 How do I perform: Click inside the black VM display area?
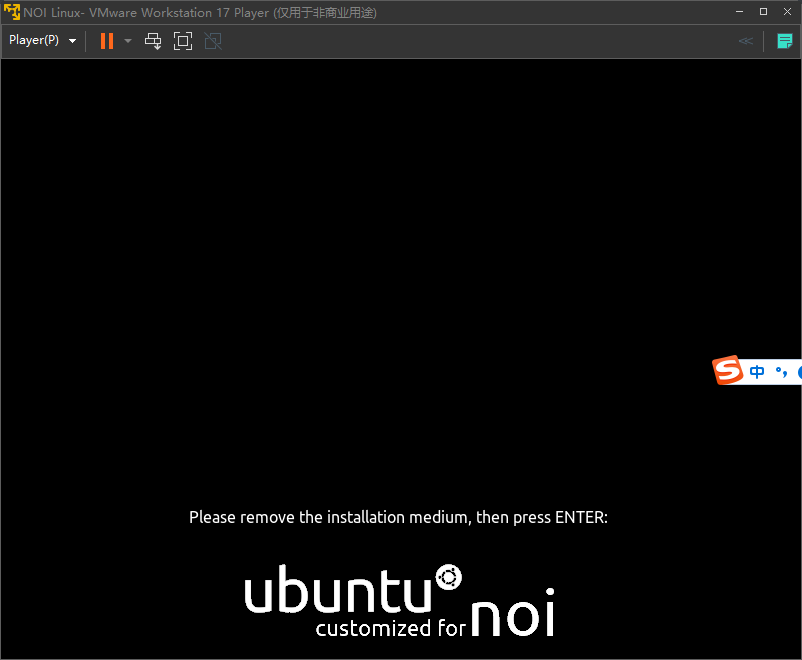tap(400, 250)
